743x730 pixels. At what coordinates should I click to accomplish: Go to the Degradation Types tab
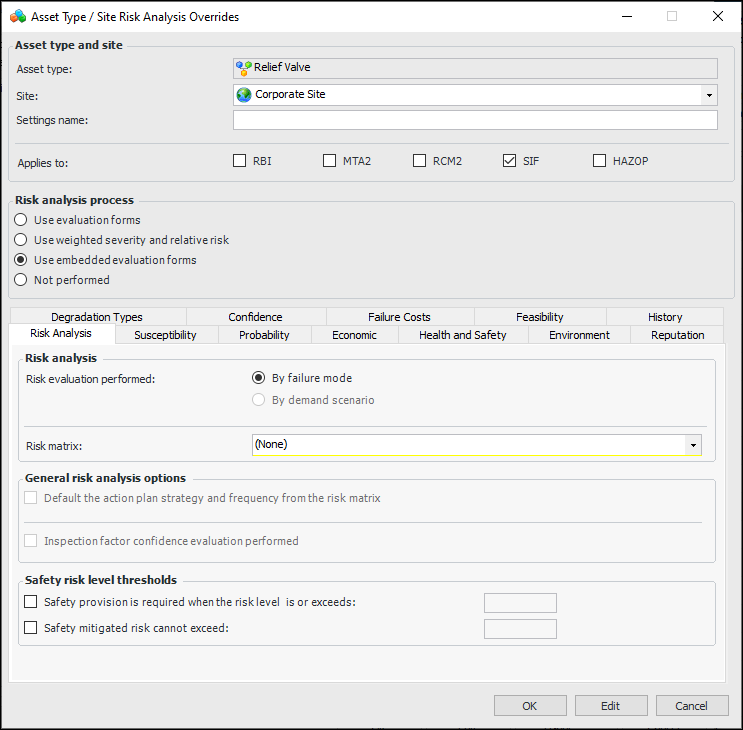tap(97, 317)
